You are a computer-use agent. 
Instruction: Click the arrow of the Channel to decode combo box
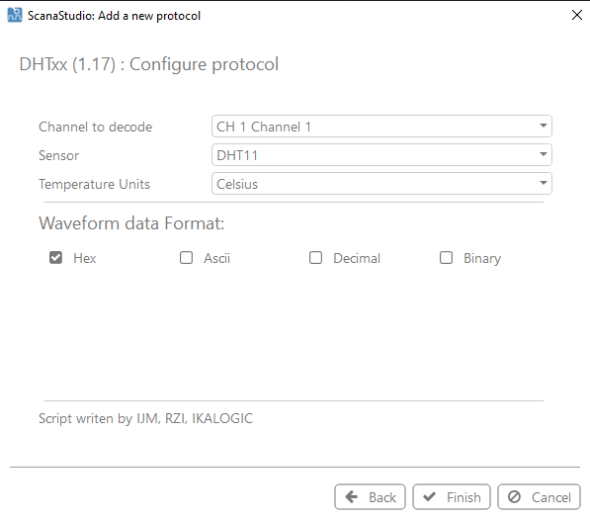543,126
